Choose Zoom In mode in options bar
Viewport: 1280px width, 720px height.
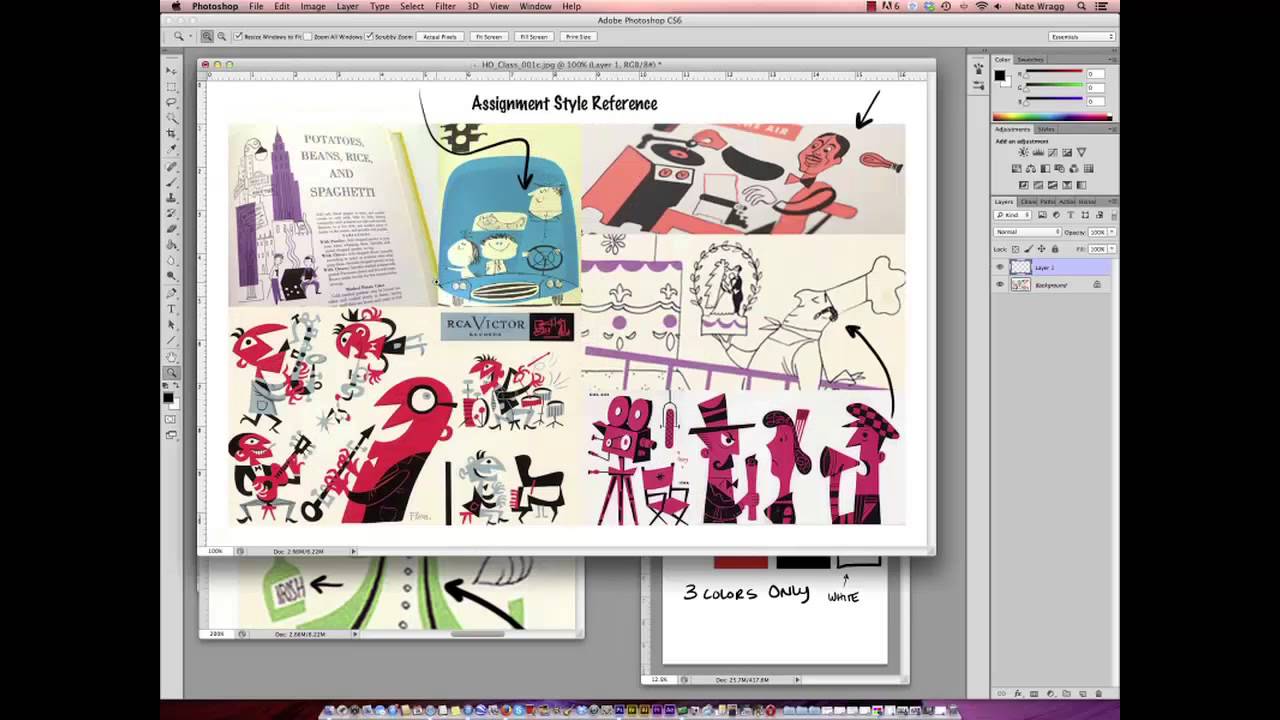click(207, 36)
